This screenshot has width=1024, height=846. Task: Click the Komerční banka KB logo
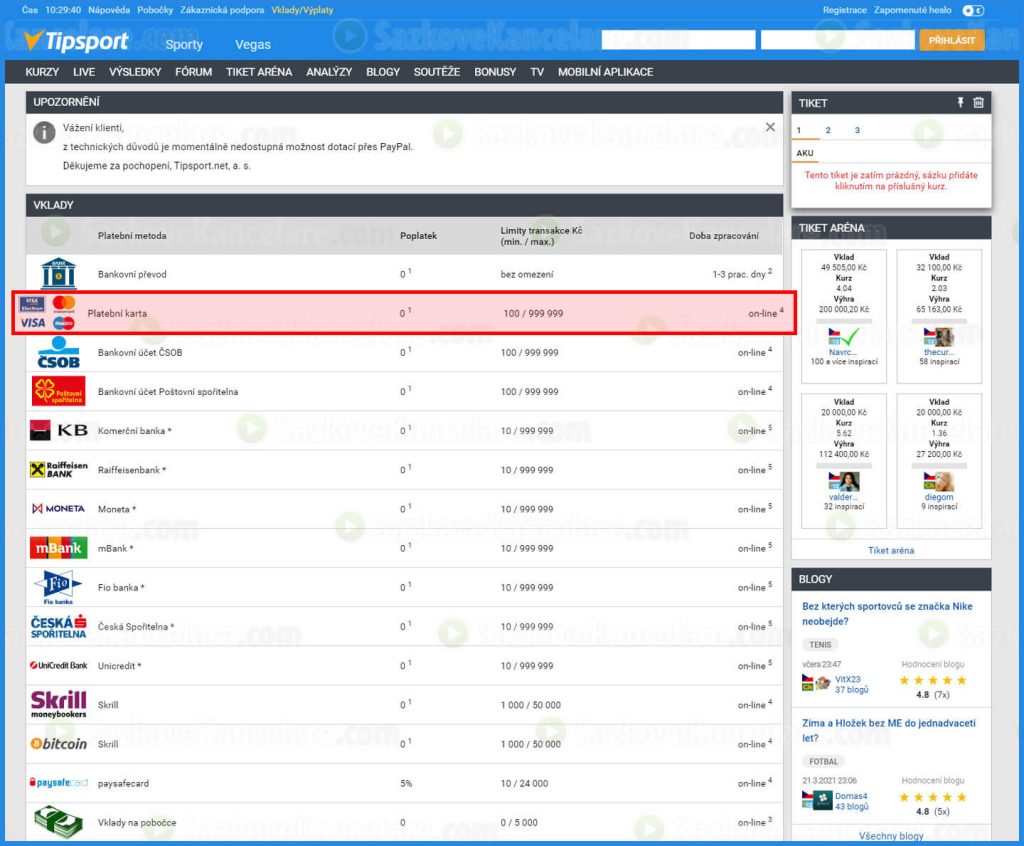[x=58, y=431]
